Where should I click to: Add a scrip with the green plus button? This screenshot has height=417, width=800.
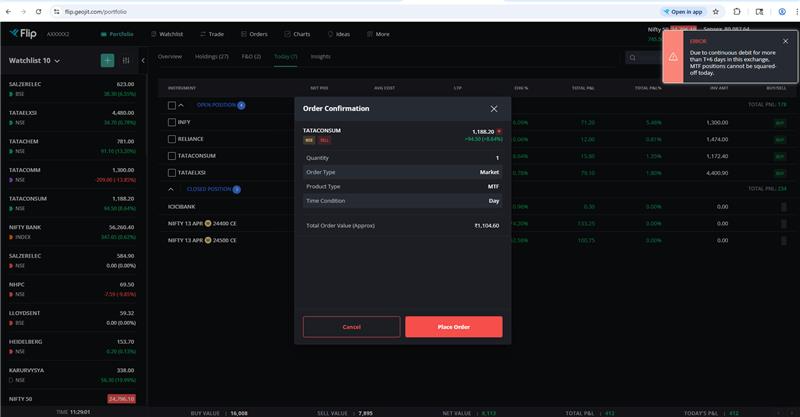coord(107,60)
